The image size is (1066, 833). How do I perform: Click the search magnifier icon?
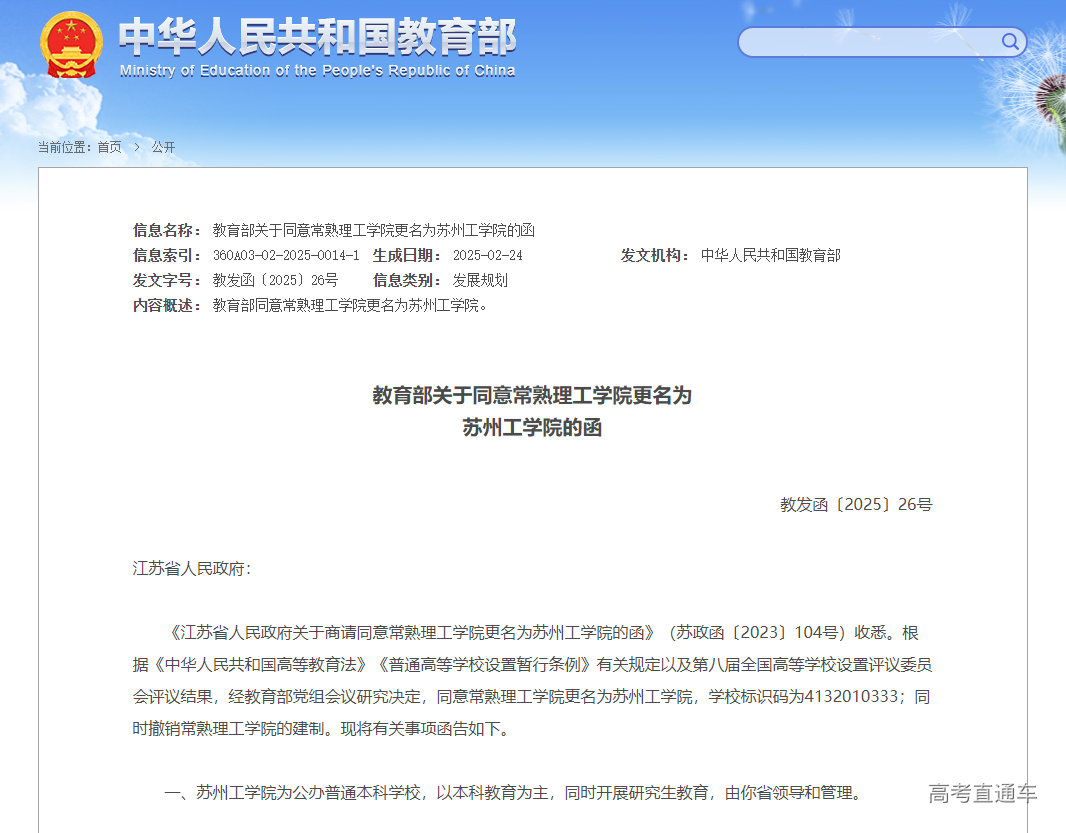[x=1009, y=42]
